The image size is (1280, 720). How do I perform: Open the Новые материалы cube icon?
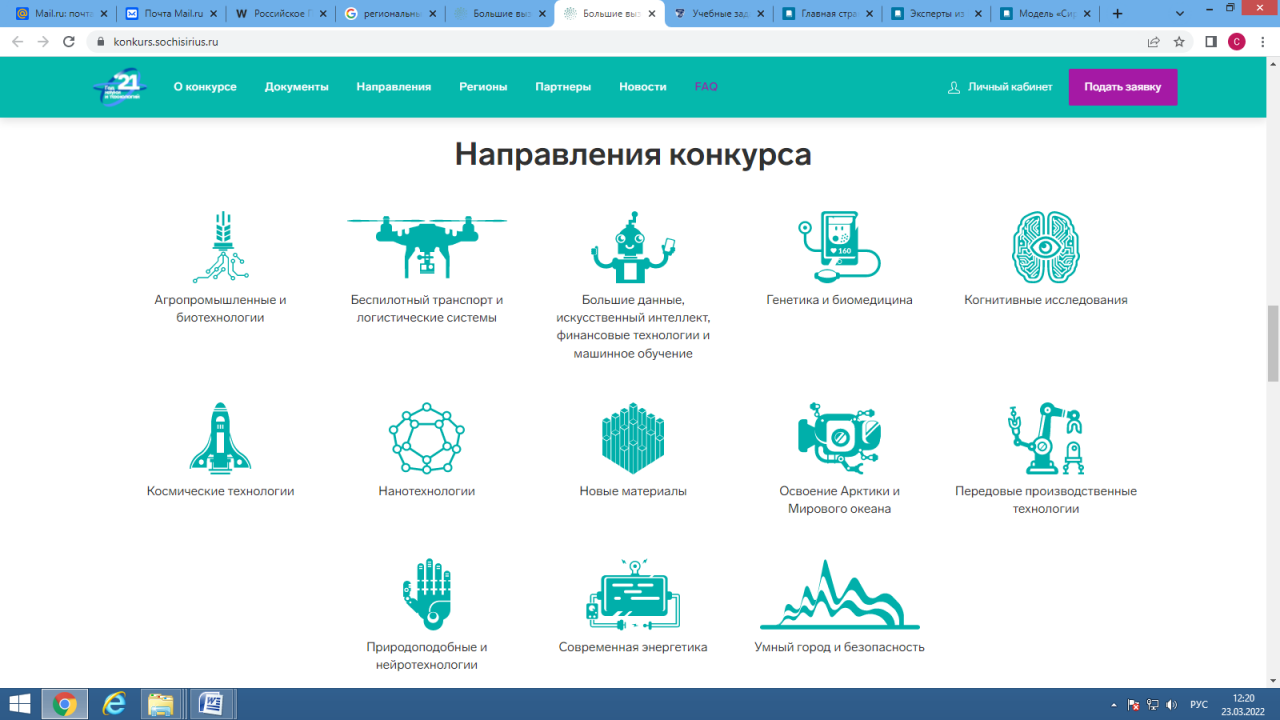632,438
